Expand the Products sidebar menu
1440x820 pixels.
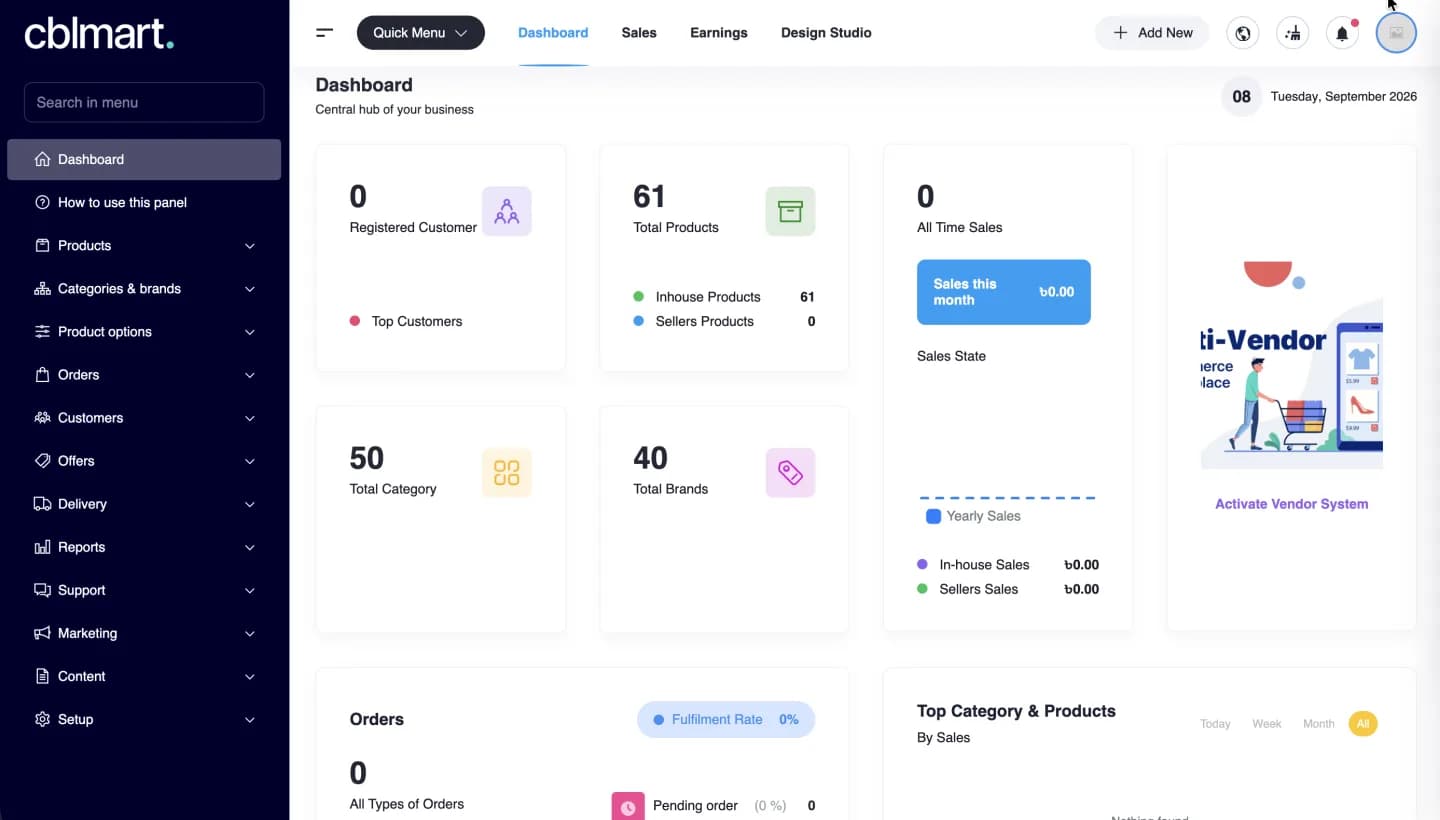[144, 246]
